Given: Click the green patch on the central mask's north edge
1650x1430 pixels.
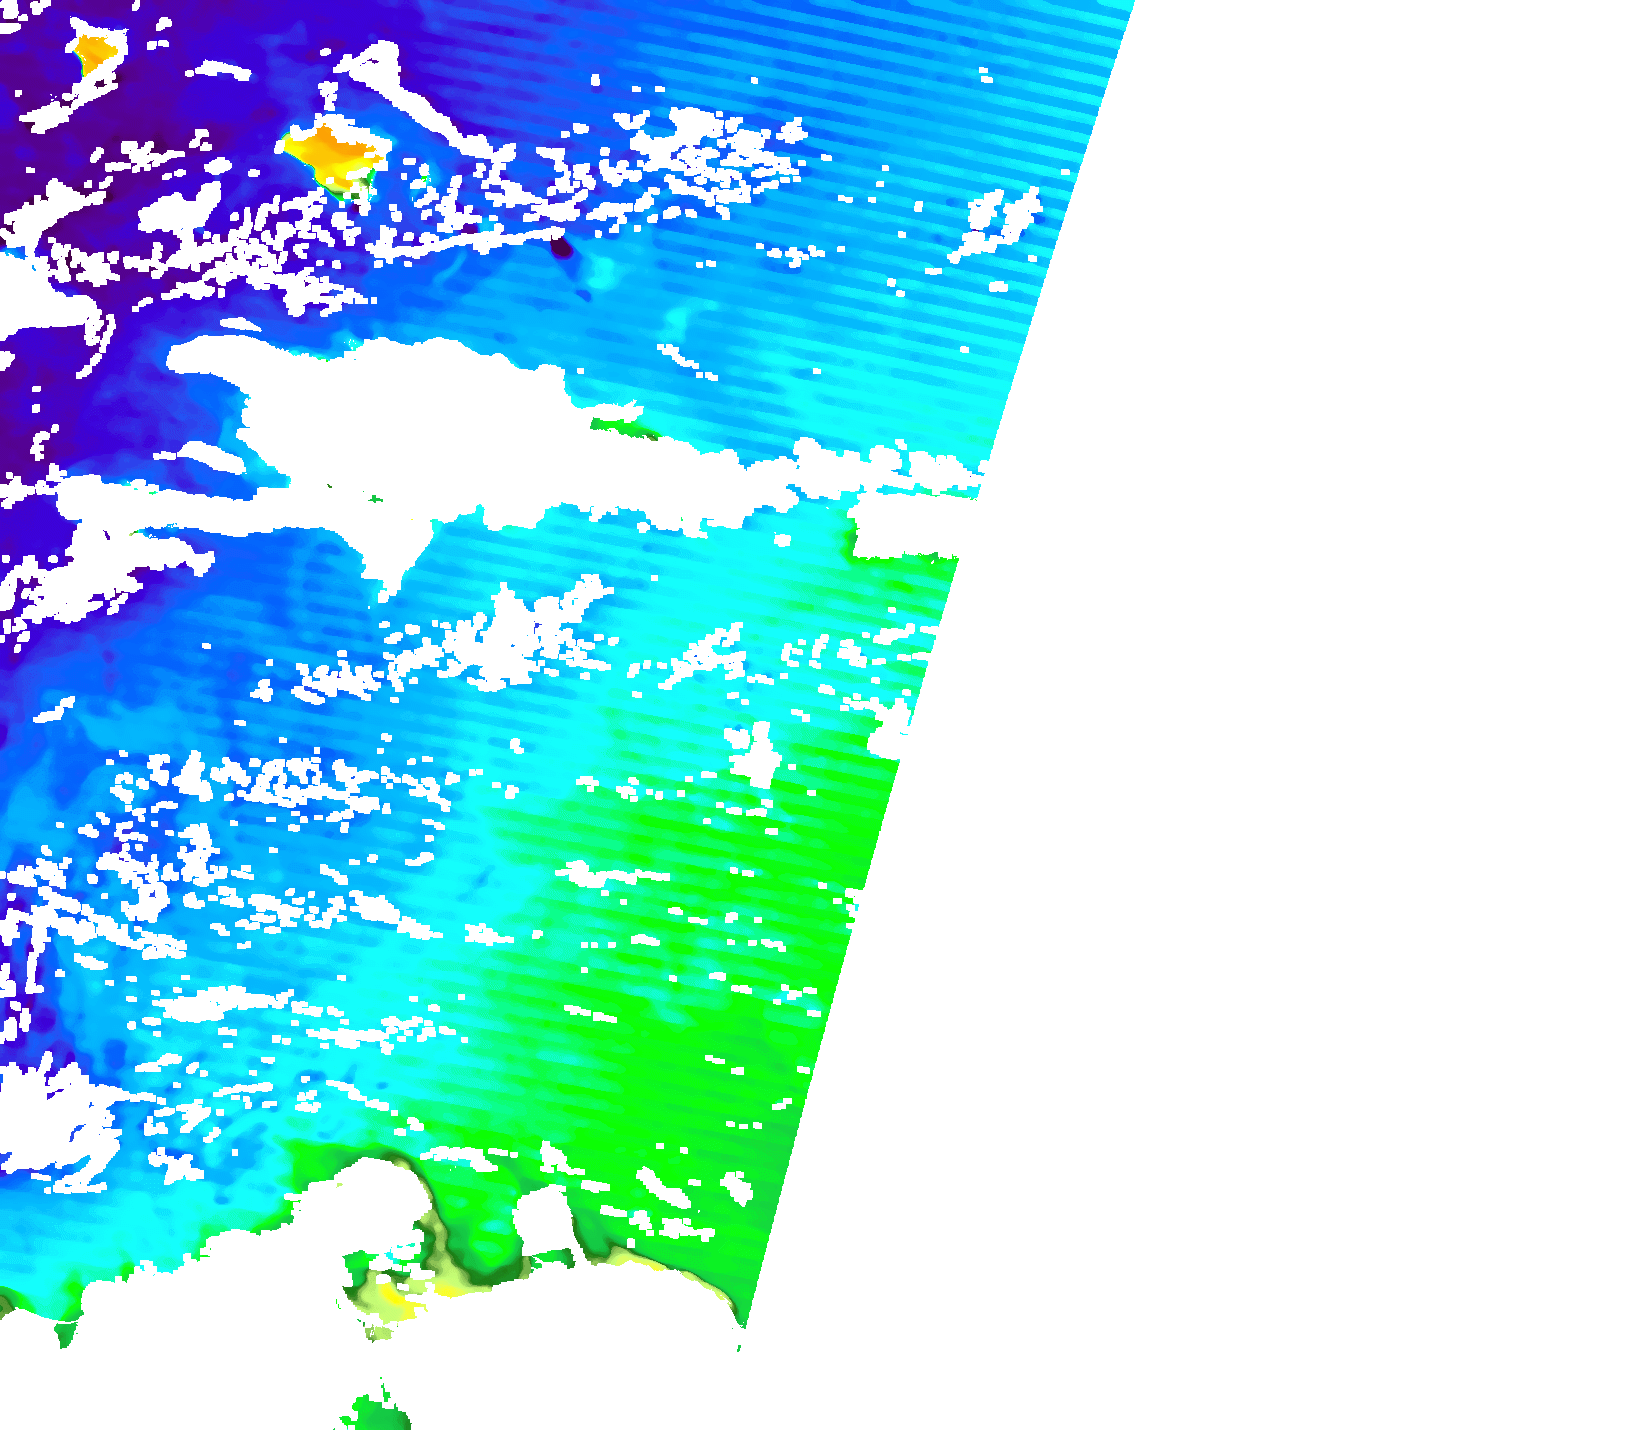Looking at the screenshot, I should pyautogui.click(x=618, y=428).
